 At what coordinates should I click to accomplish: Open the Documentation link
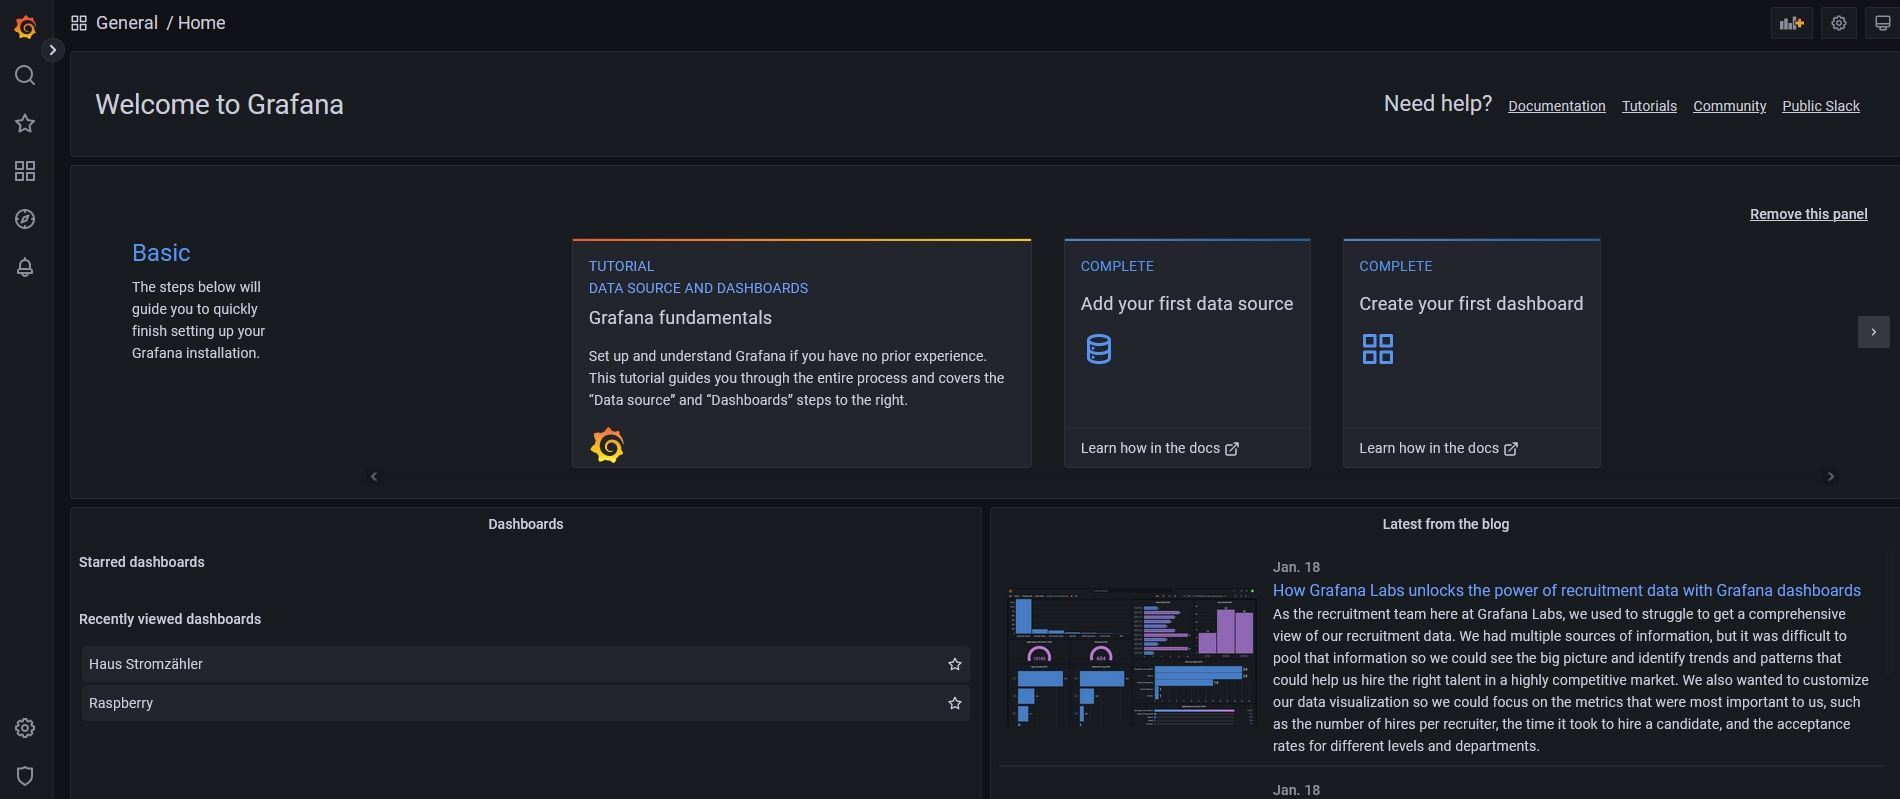click(x=1557, y=106)
